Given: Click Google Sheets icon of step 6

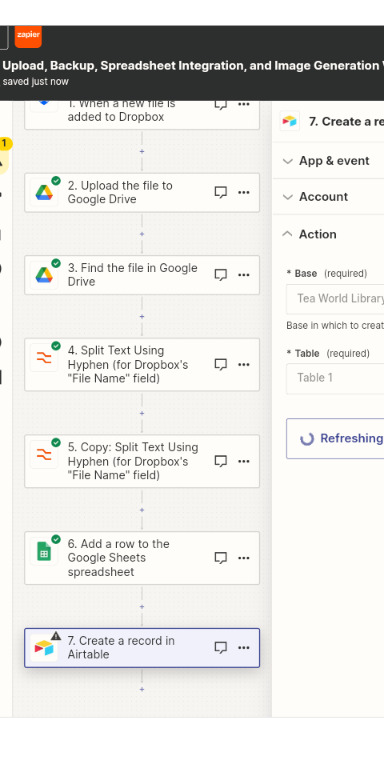Looking at the screenshot, I should pos(44,551).
